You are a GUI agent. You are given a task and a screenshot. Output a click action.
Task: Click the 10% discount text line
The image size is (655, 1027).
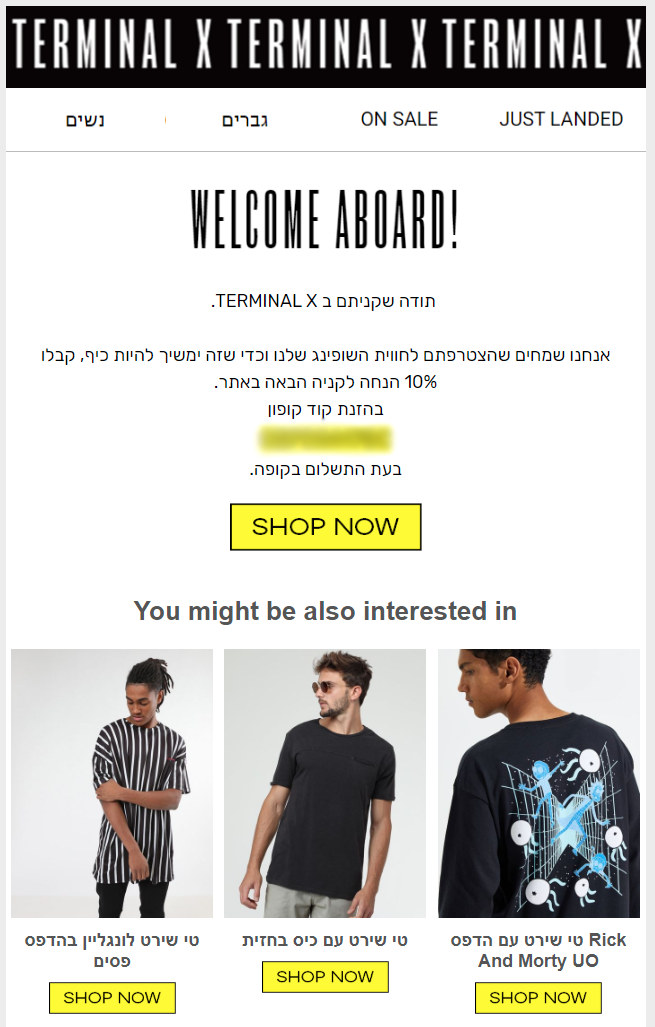pyautogui.click(x=326, y=382)
